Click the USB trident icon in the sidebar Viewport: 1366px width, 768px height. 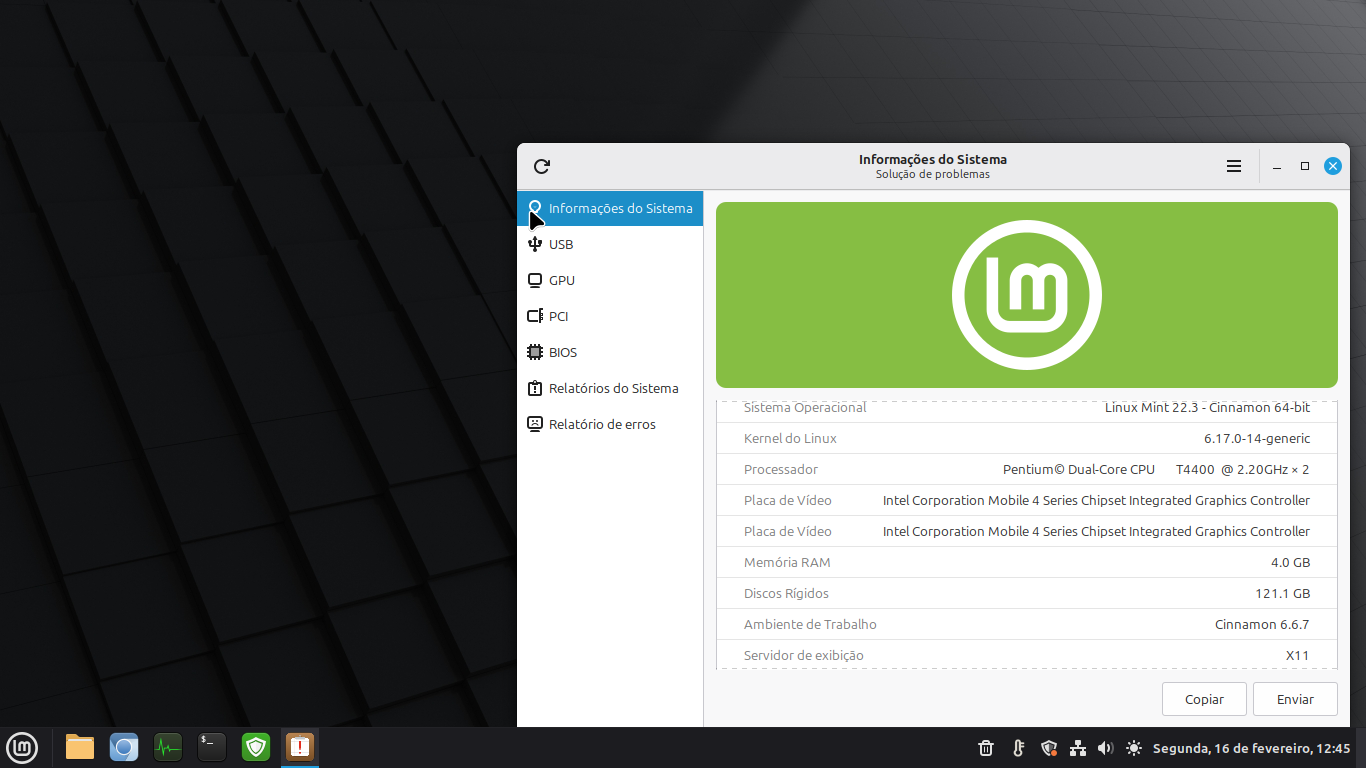pyautogui.click(x=534, y=244)
